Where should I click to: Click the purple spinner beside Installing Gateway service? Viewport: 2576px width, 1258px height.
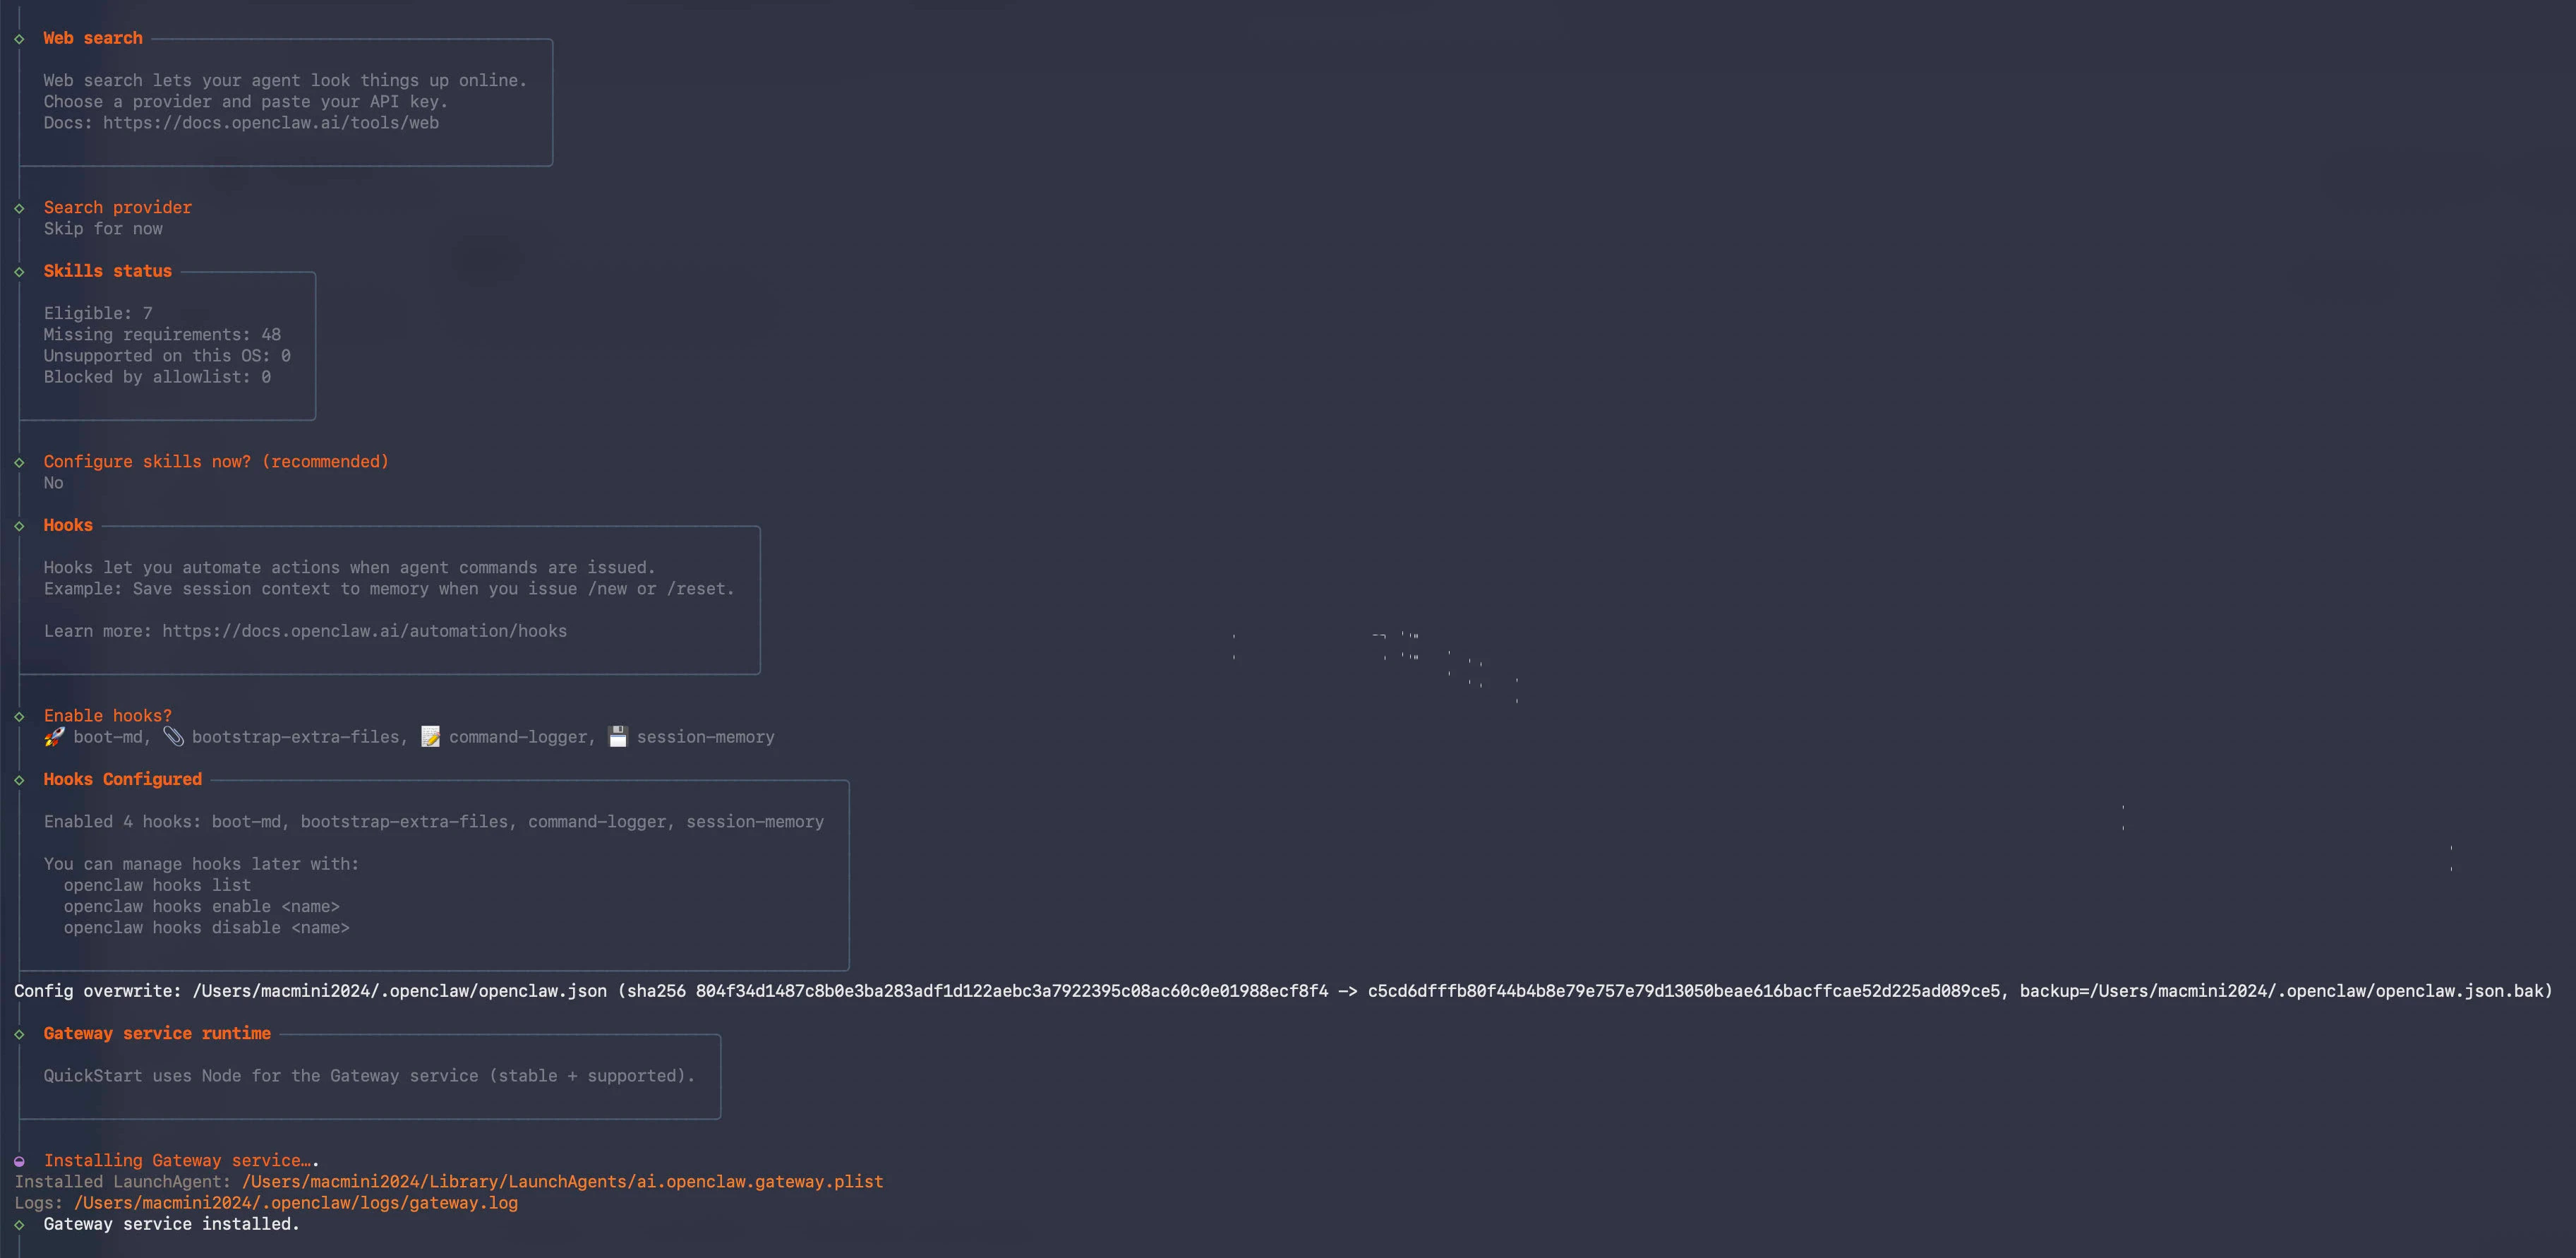19,1161
